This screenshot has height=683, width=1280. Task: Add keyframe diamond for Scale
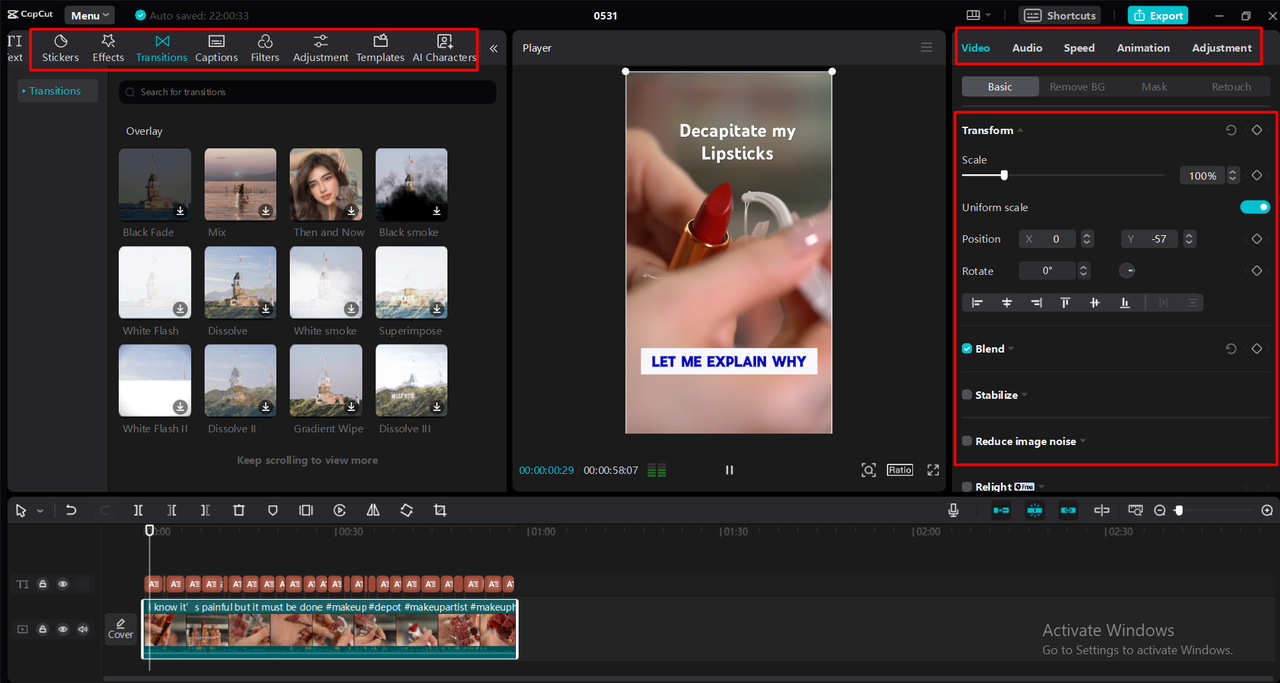tap(1257, 175)
